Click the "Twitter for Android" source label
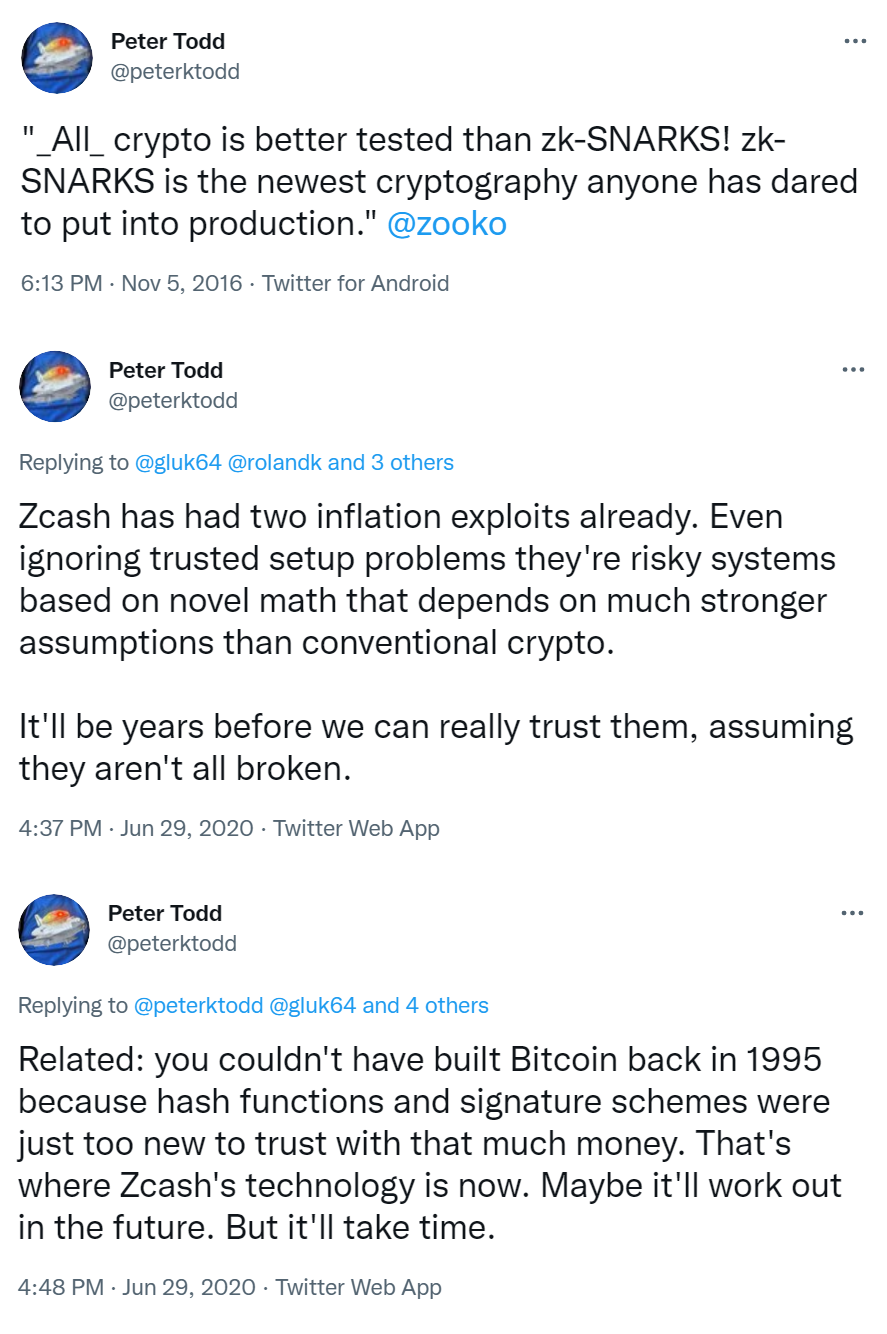This screenshot has width=887, height=1334. click(x=355, y=283)
